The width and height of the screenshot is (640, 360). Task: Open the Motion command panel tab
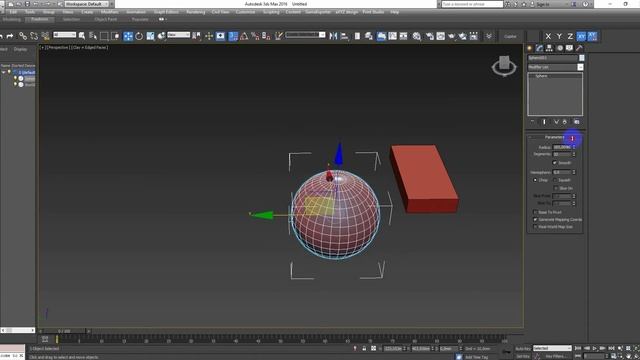click(x=560, y=48)
